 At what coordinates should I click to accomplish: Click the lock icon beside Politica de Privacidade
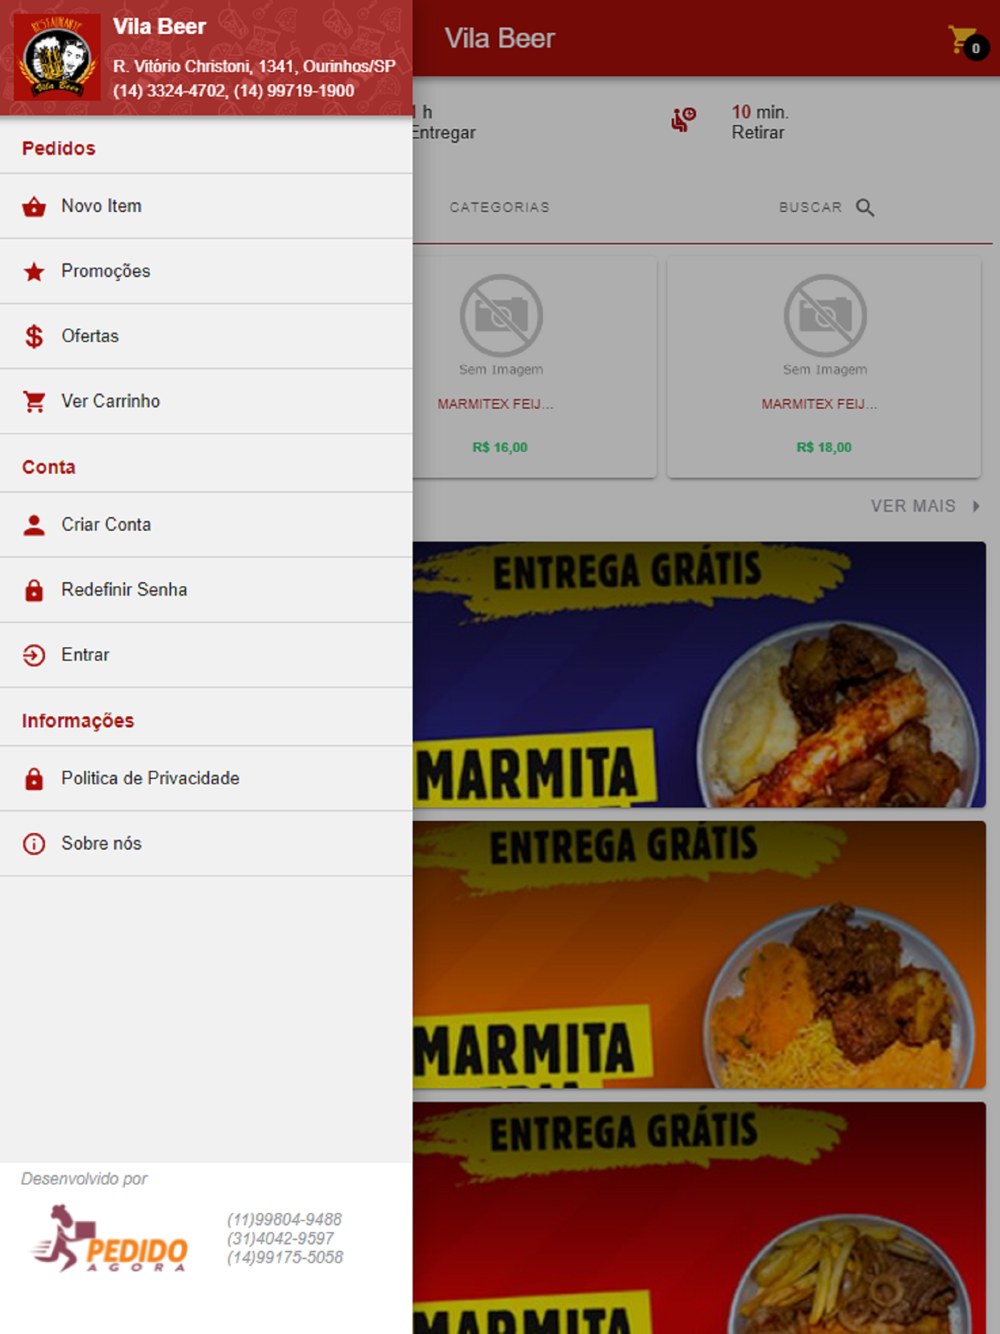point(34,779)
